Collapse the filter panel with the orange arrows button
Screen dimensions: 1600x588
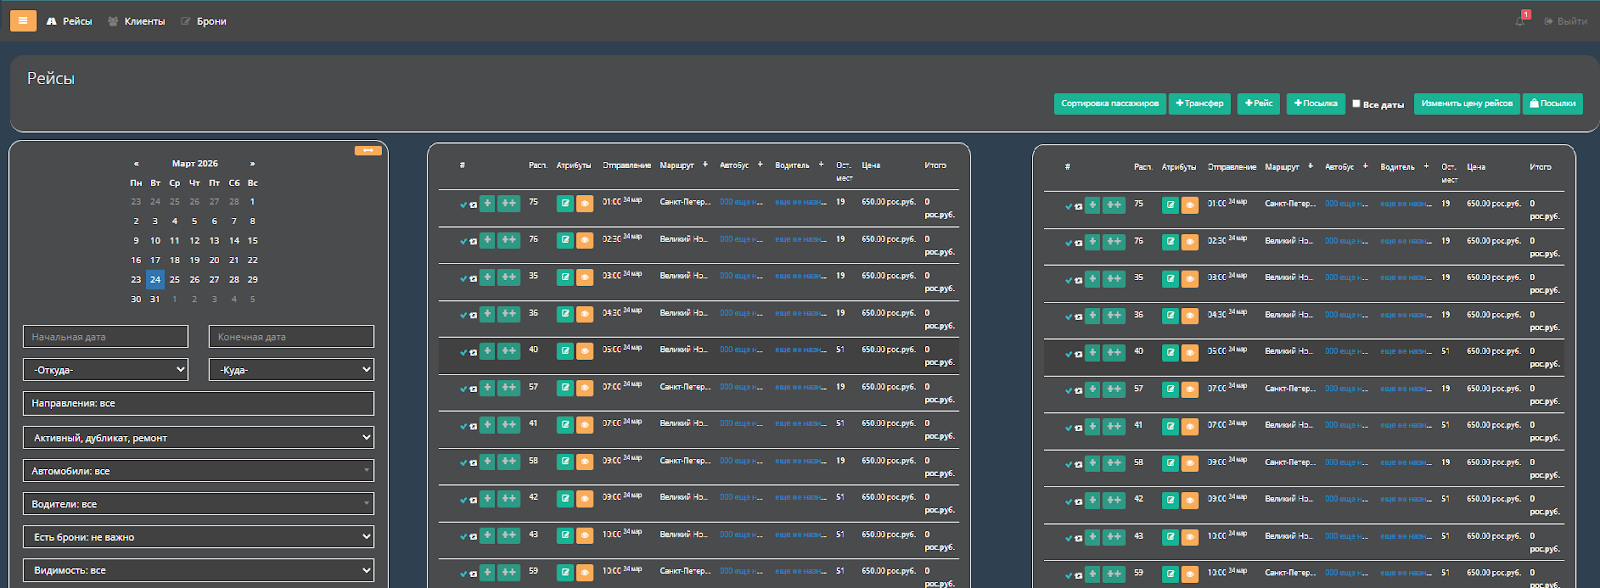coord(368,151)
